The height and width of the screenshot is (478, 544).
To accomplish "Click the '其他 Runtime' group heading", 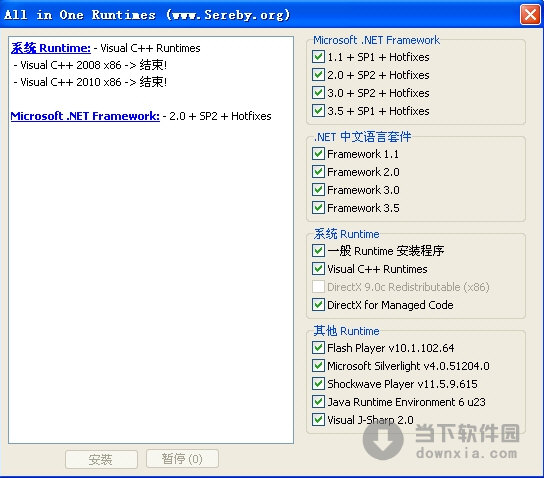I will coord(346,331).
